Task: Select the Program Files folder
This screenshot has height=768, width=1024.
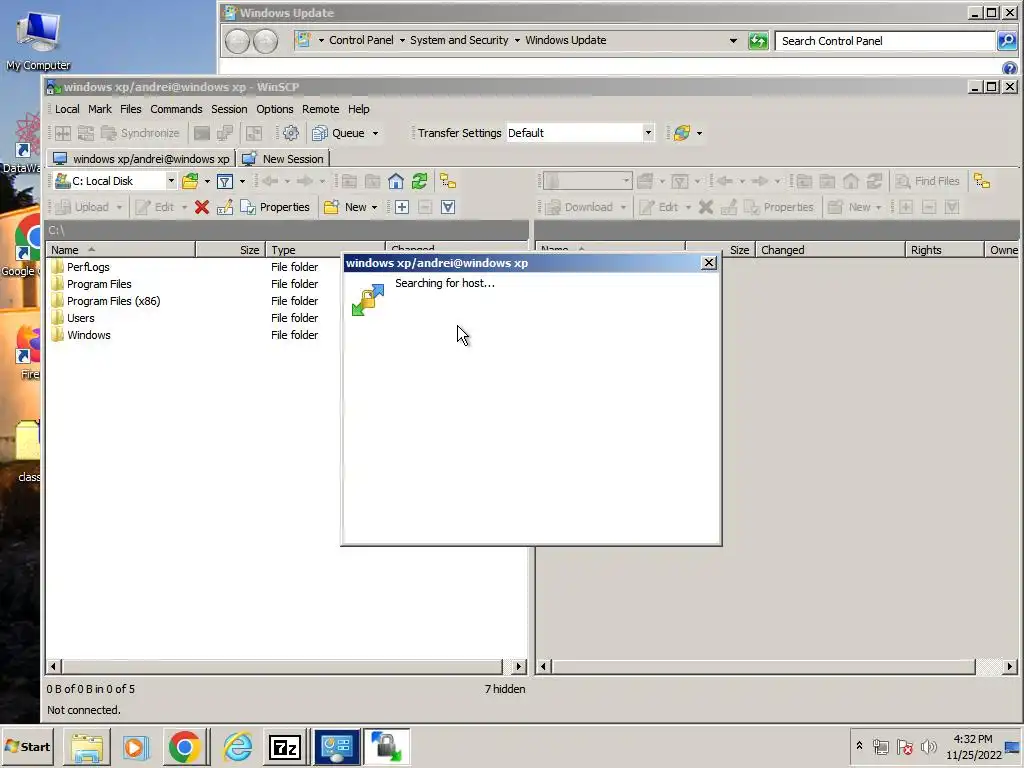Action: tap(99, 284)
